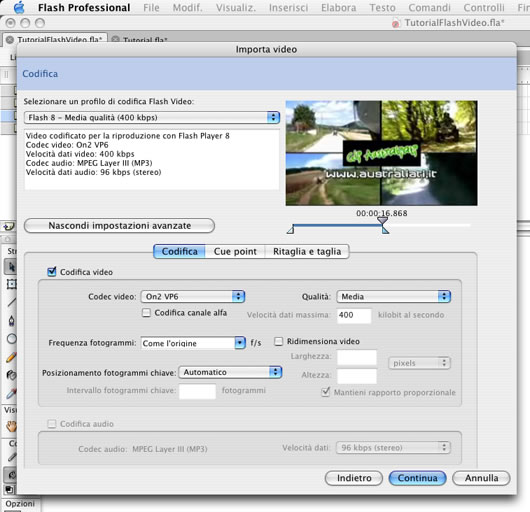The width and height of the screenshot is (530, 512).
Task: Select the Hand tool in the tools panel
Action: 11,426
